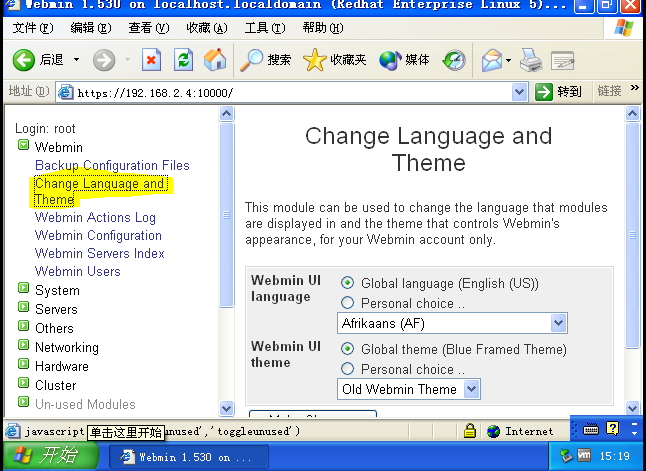Open the 帮助(H) menu
This screenshot has height=471, width=646.
click(323, 28)
